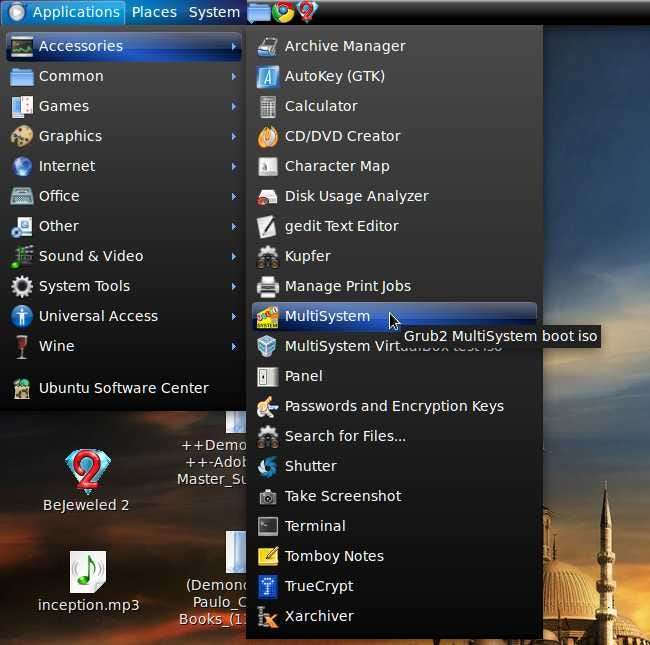Expand the Games submenu arrow
The height and width of the screenshot is (645, 650).
point(234,107)
